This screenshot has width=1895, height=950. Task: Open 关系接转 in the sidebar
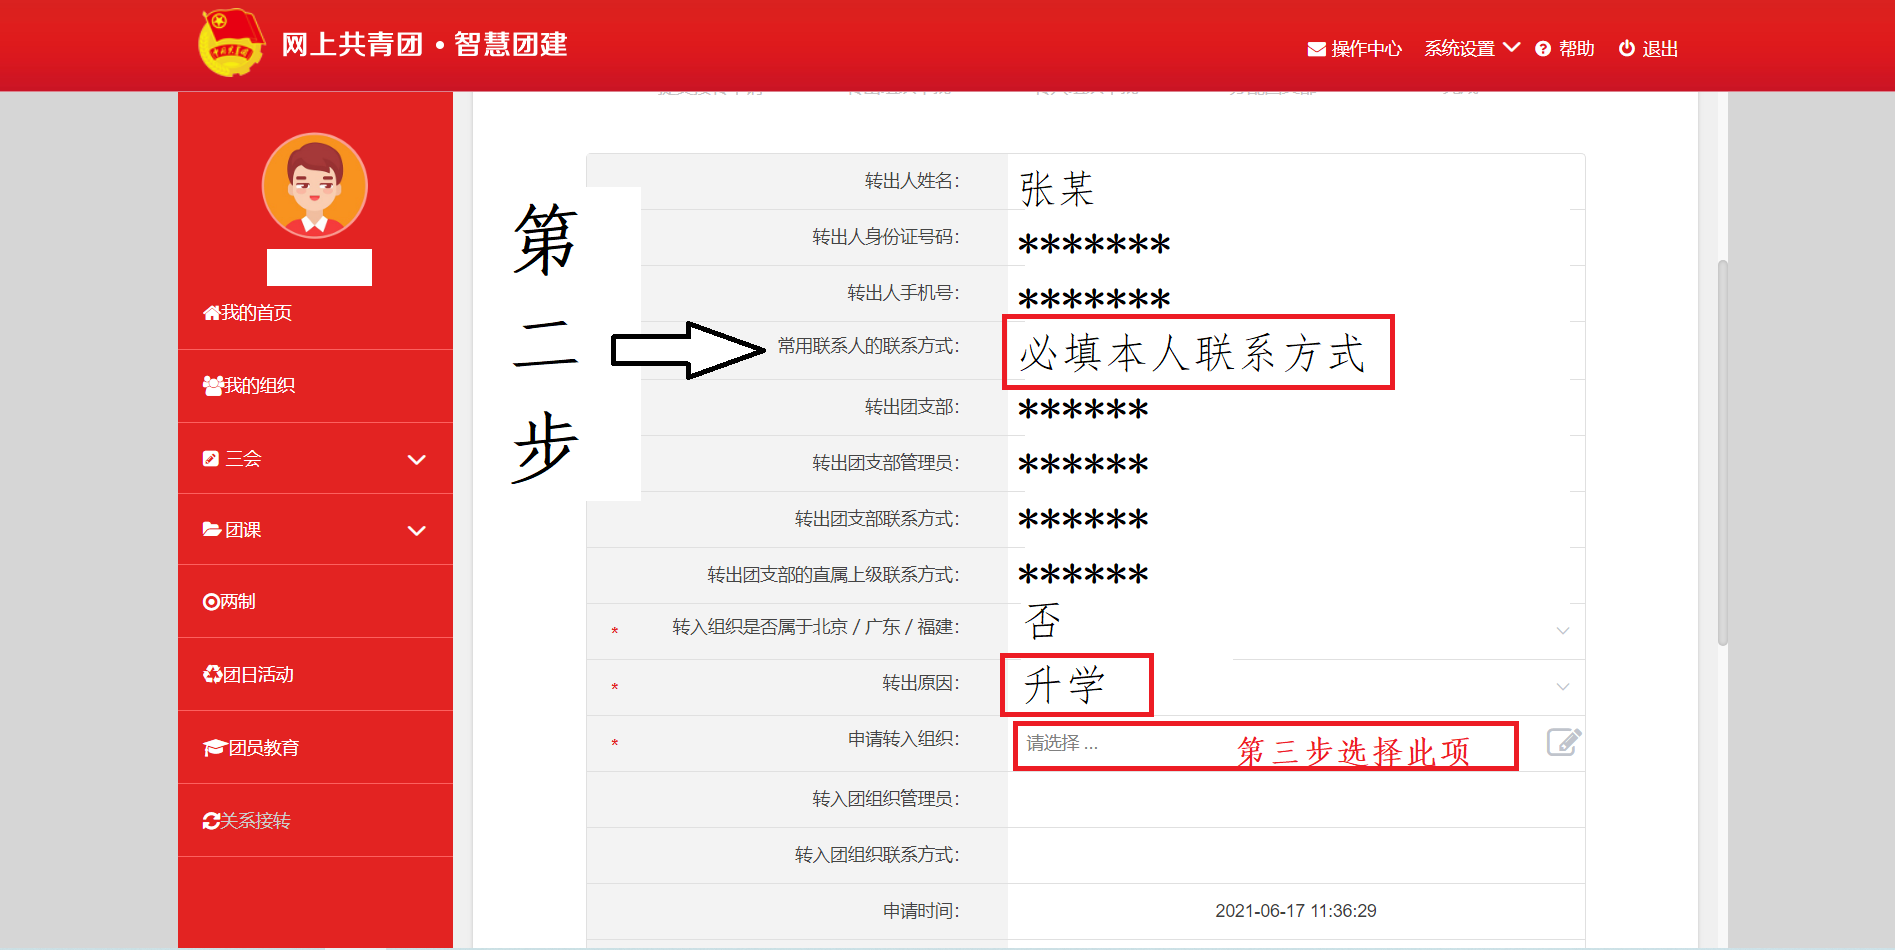[x=247, y=821]
